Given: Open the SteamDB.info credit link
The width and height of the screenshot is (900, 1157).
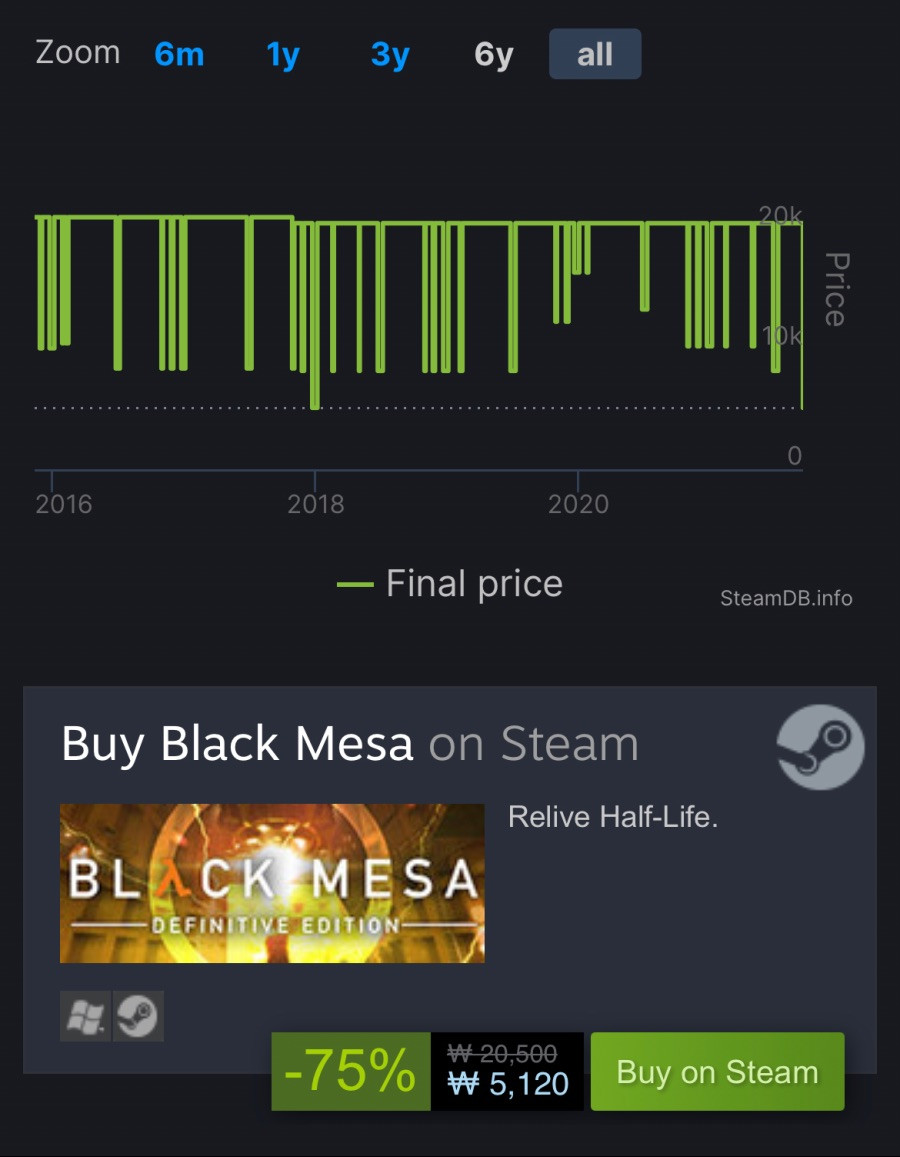Looking at the screenshot, I should (786, 598).
